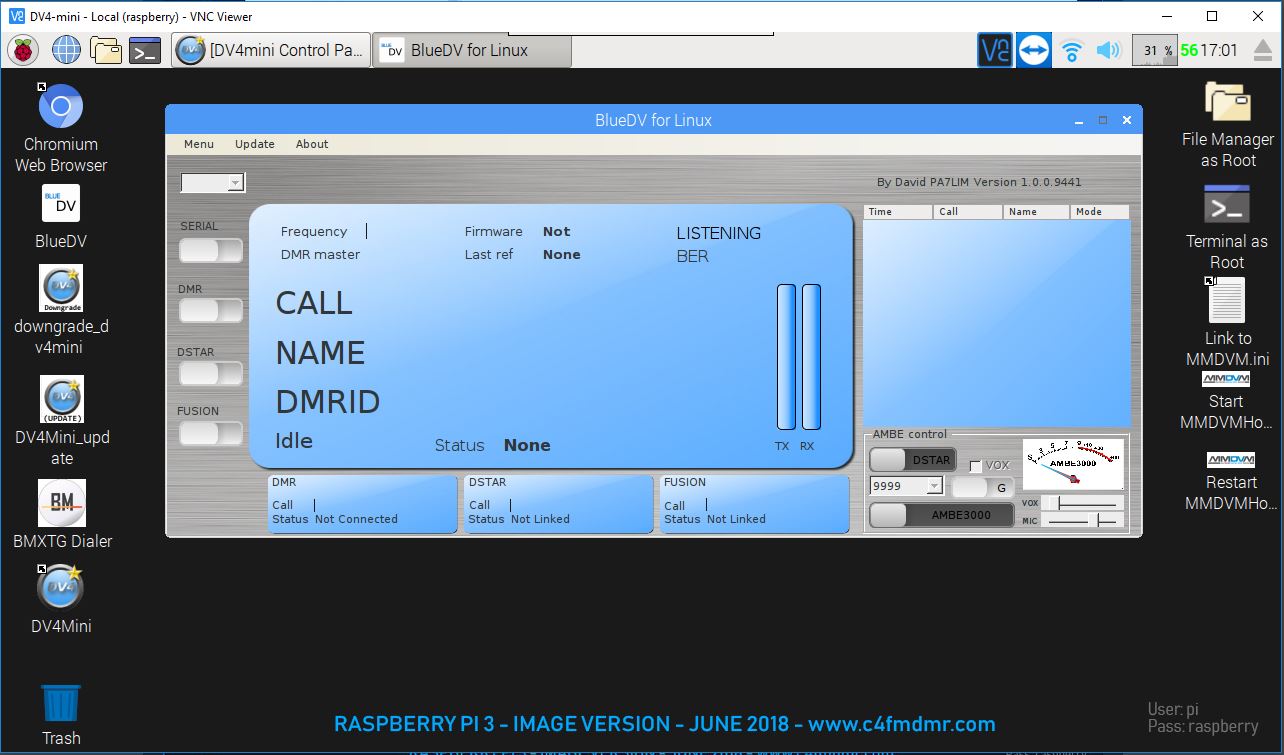Click the TeamViewer tray icon
This screenshot has width=1284, height=755.
tap(1033, 50)
